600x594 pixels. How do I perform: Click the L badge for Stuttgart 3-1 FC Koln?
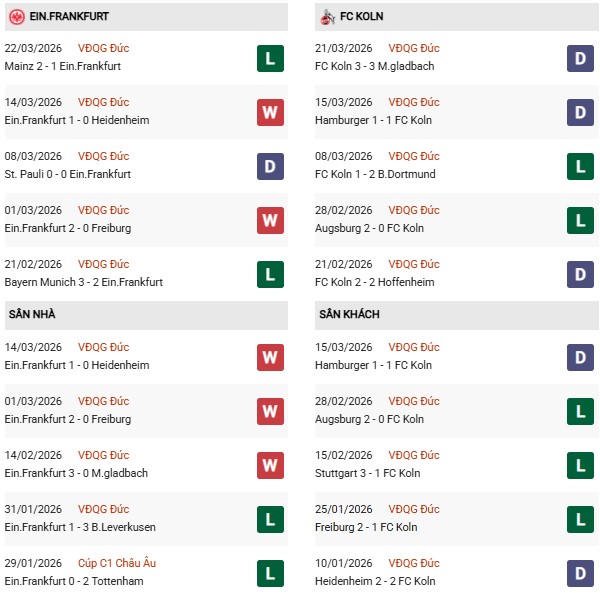click(580, 464)
